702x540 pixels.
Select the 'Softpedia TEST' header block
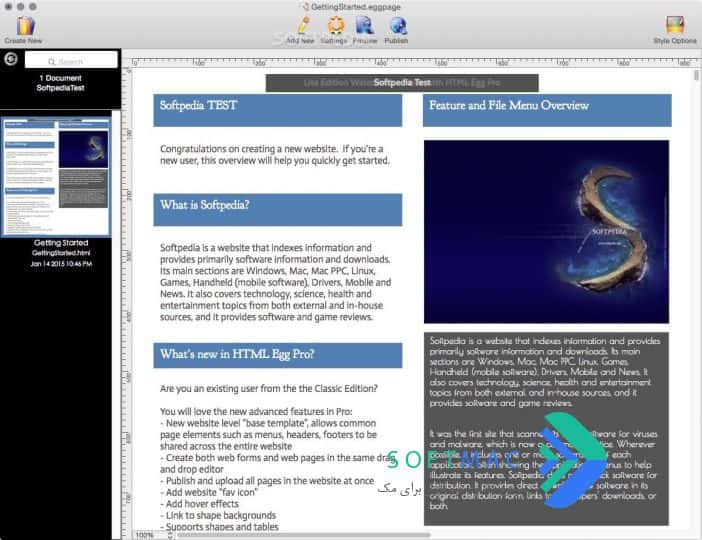tap(278, 110)
